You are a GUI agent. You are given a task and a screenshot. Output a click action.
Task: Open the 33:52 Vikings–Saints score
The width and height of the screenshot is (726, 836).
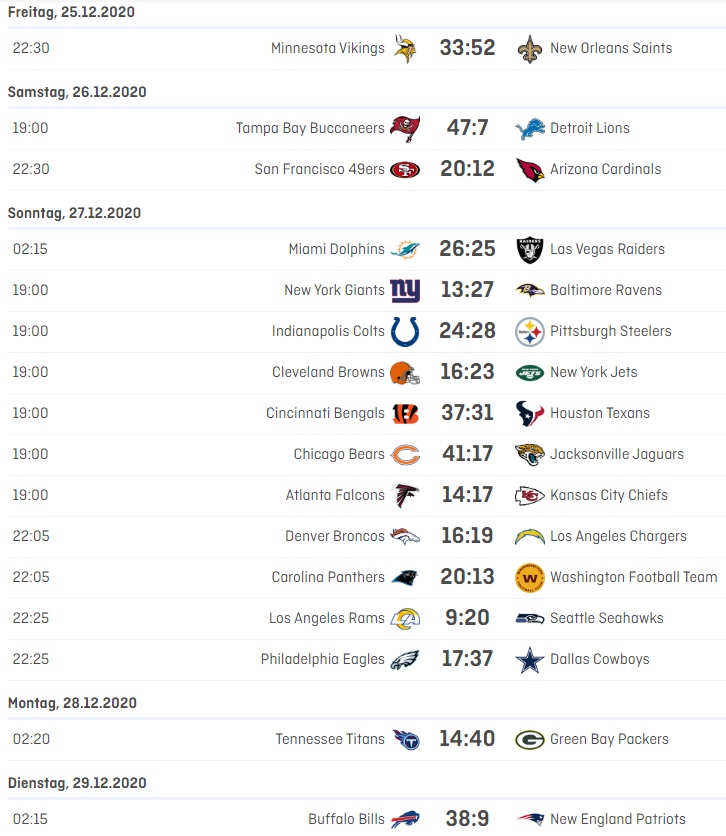coord(467,48)
